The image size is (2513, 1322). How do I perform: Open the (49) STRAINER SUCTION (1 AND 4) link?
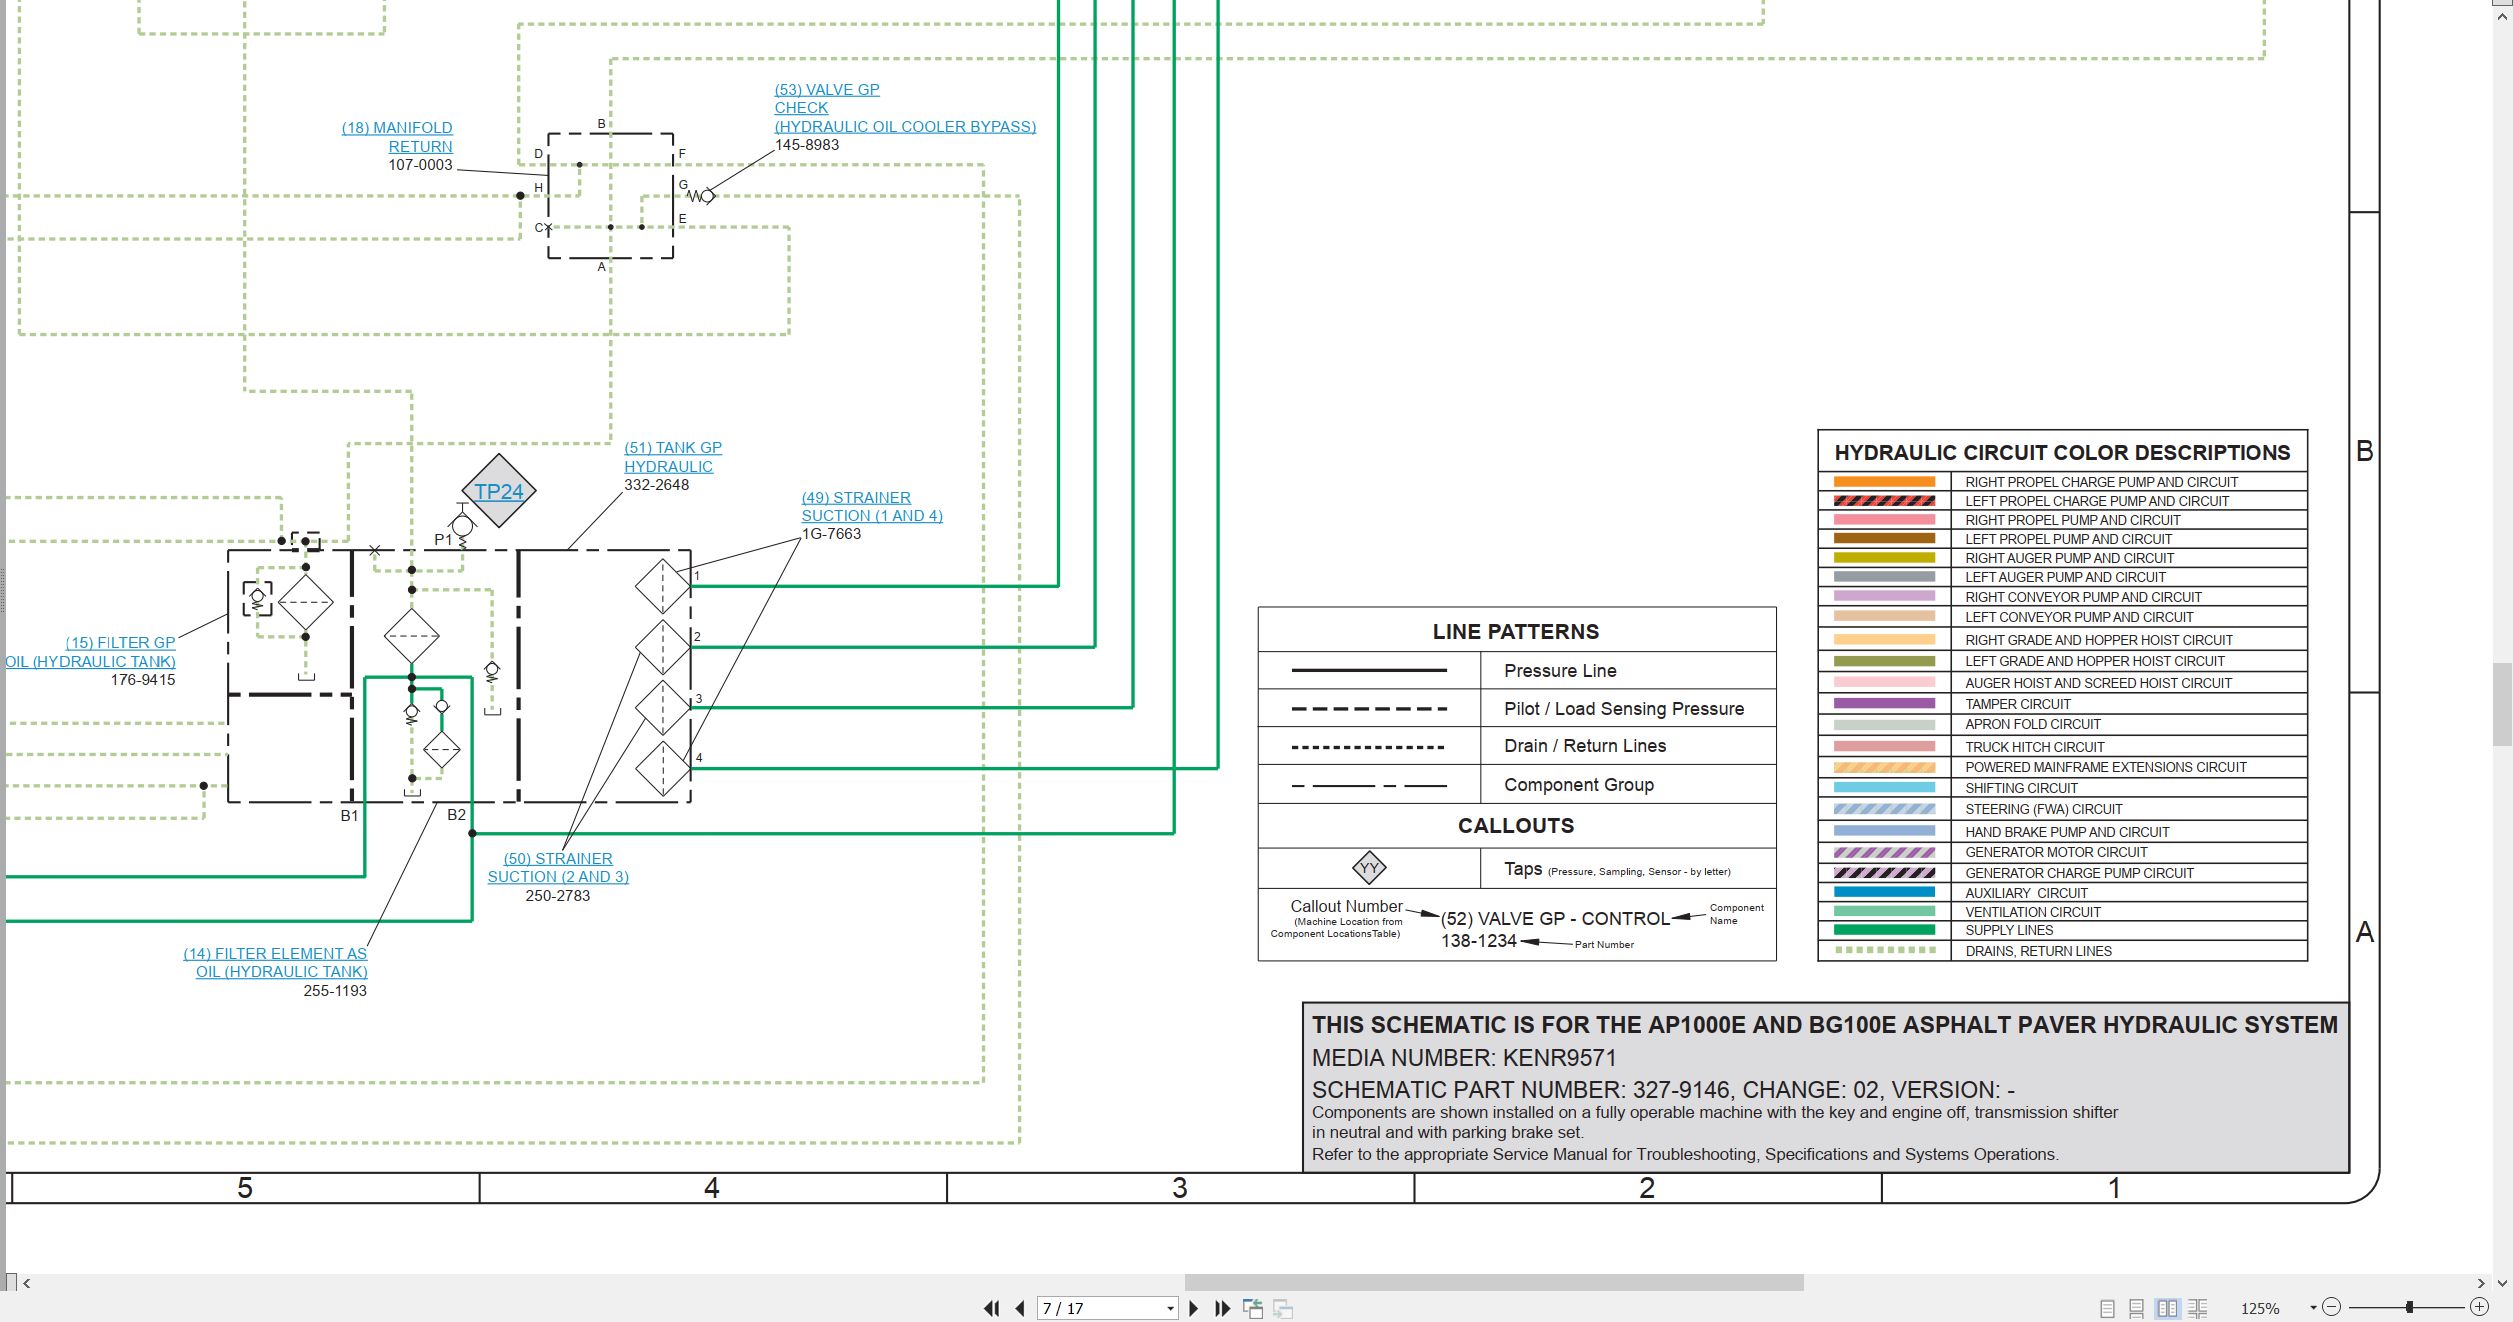871,507
